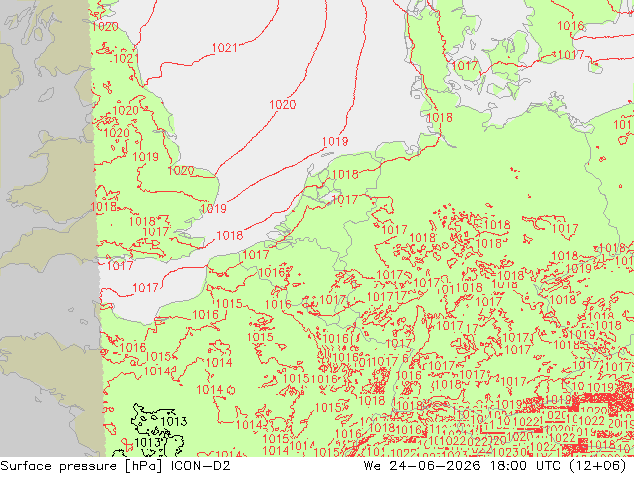
Task: Click the '(12+06)' forecast run text
Action: [x=598, y=466]
